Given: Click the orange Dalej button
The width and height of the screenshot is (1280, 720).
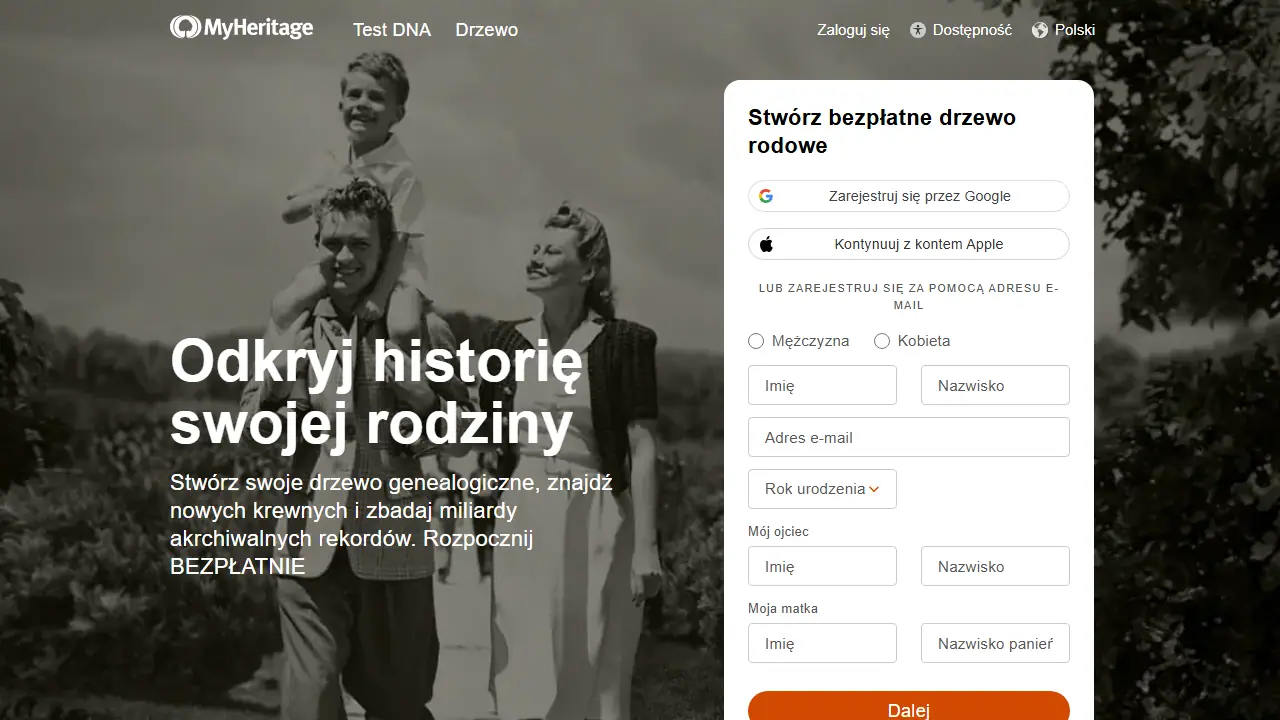Looking at the screenshot, I should 909,706.
